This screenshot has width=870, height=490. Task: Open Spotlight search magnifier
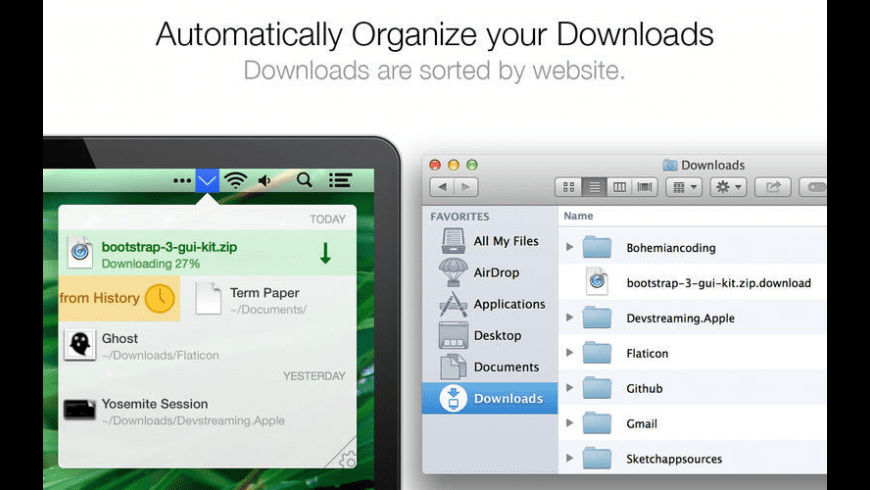pyautogui.click(x=304, y=180)
